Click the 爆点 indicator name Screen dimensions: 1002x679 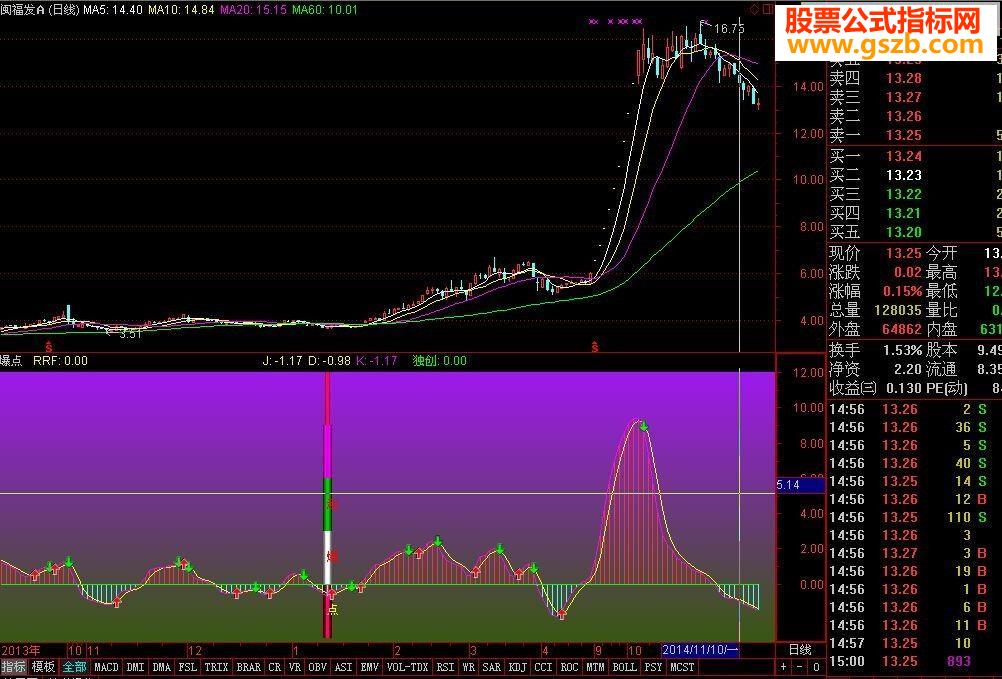(12, 361)
